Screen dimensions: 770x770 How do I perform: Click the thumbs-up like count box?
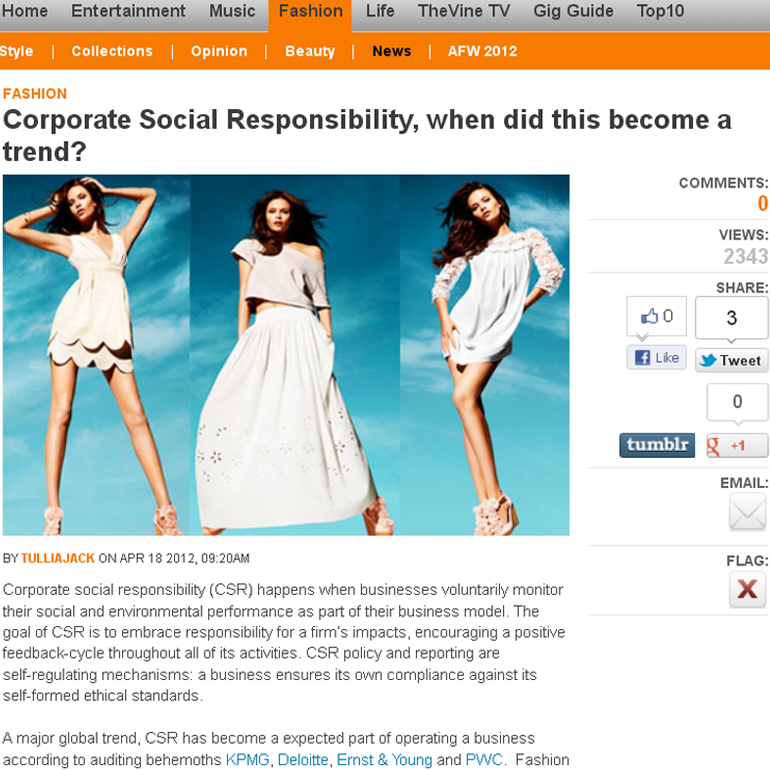click(x=656, y=316)
